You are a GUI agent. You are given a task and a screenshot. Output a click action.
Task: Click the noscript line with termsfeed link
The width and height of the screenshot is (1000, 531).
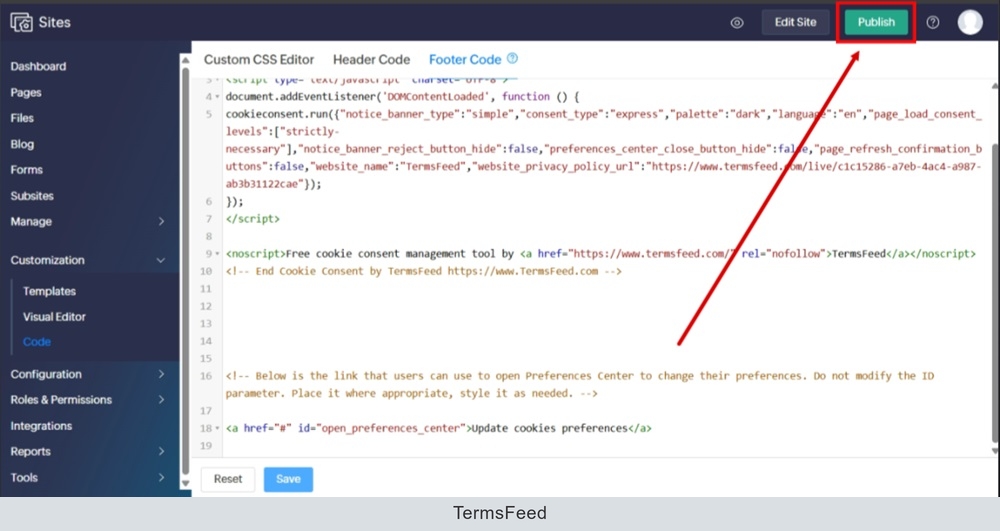(600, 254)
